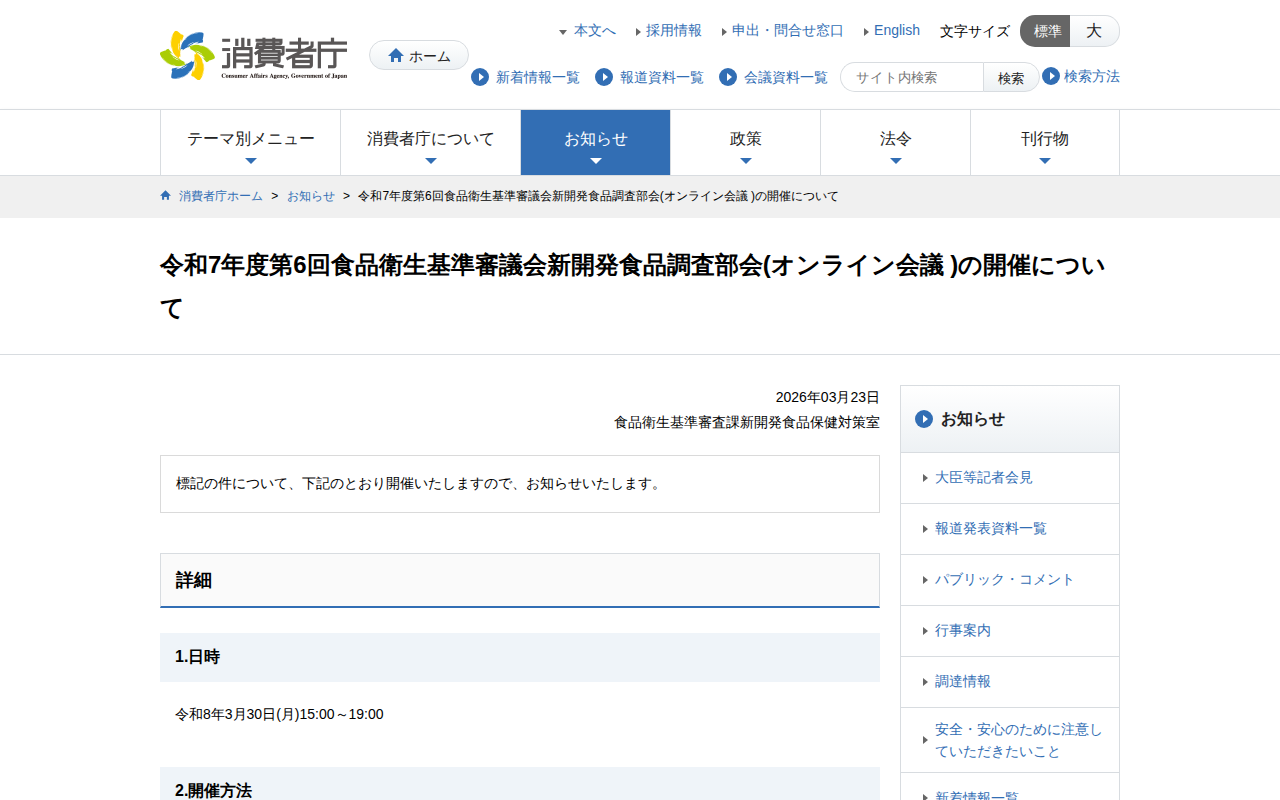Open sidebar 報道発表資料一覧 item
Viewport: 1280px width, 800px height.
click(x=1010, y=529)
